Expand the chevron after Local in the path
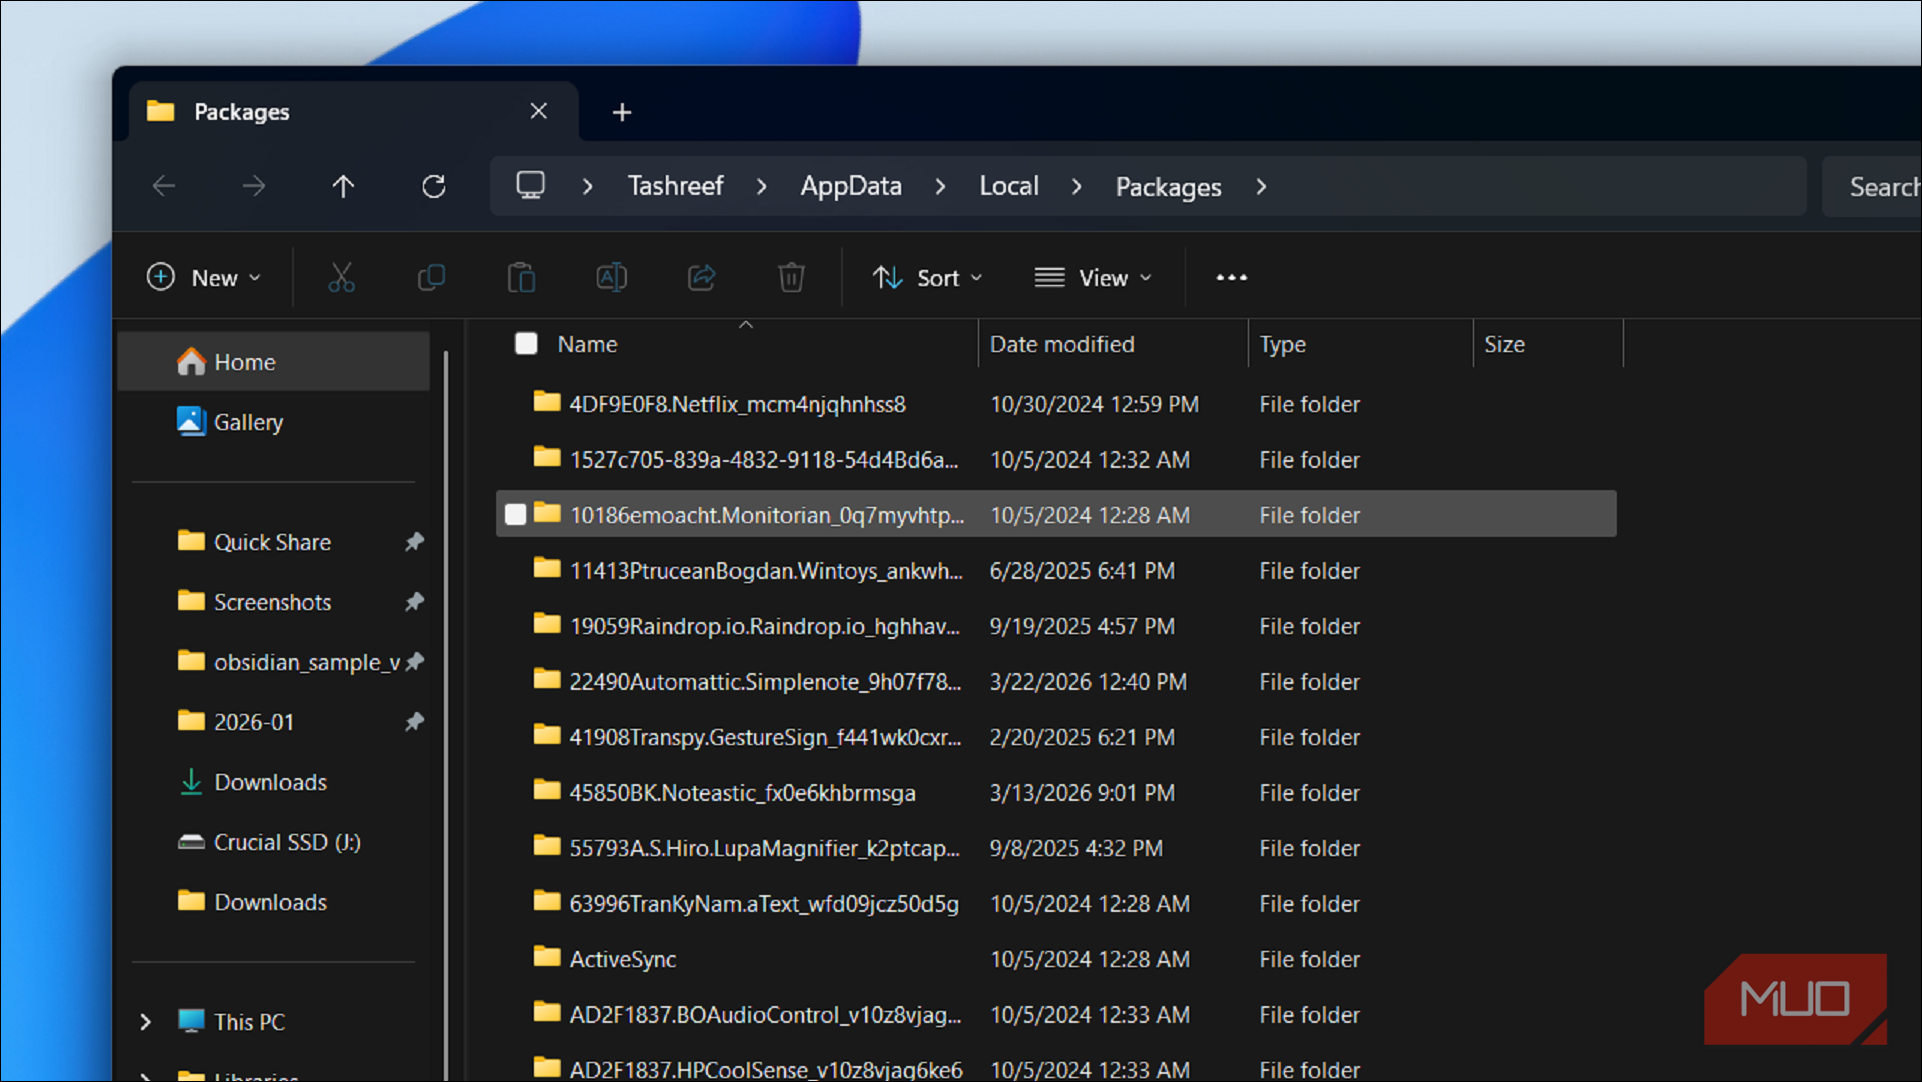Image resolution: width=1922 pixels, height=1082 pixels. tap(1076, 187)
